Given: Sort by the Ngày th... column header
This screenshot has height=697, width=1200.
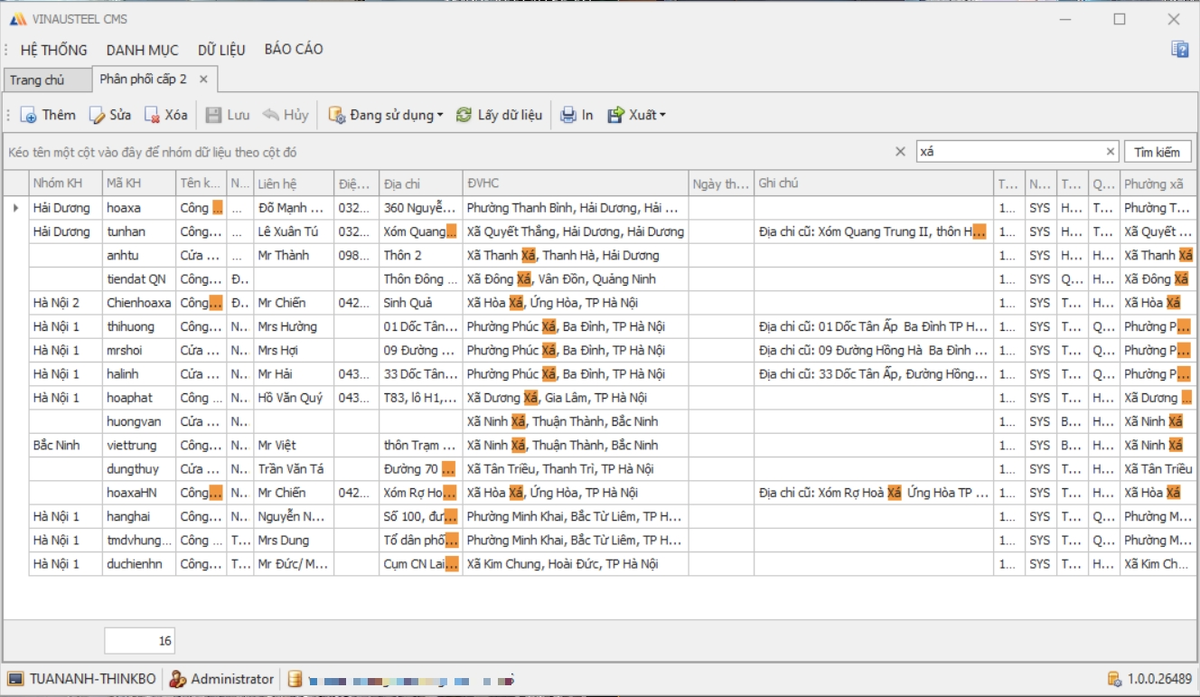Looking at the screenshot, I should (721, 184).
